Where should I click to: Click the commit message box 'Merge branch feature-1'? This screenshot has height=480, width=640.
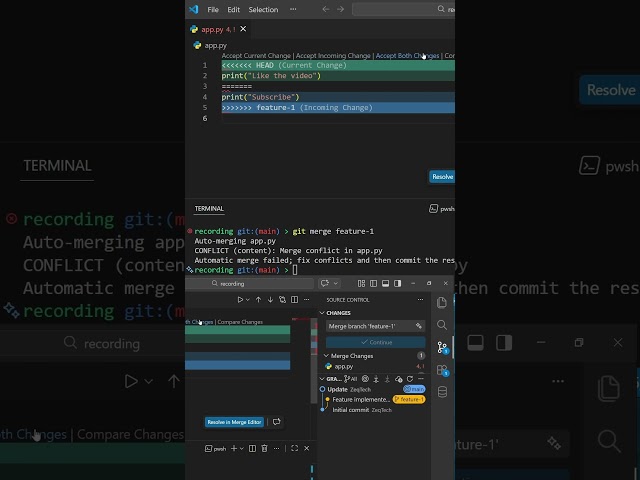(375, 326)
